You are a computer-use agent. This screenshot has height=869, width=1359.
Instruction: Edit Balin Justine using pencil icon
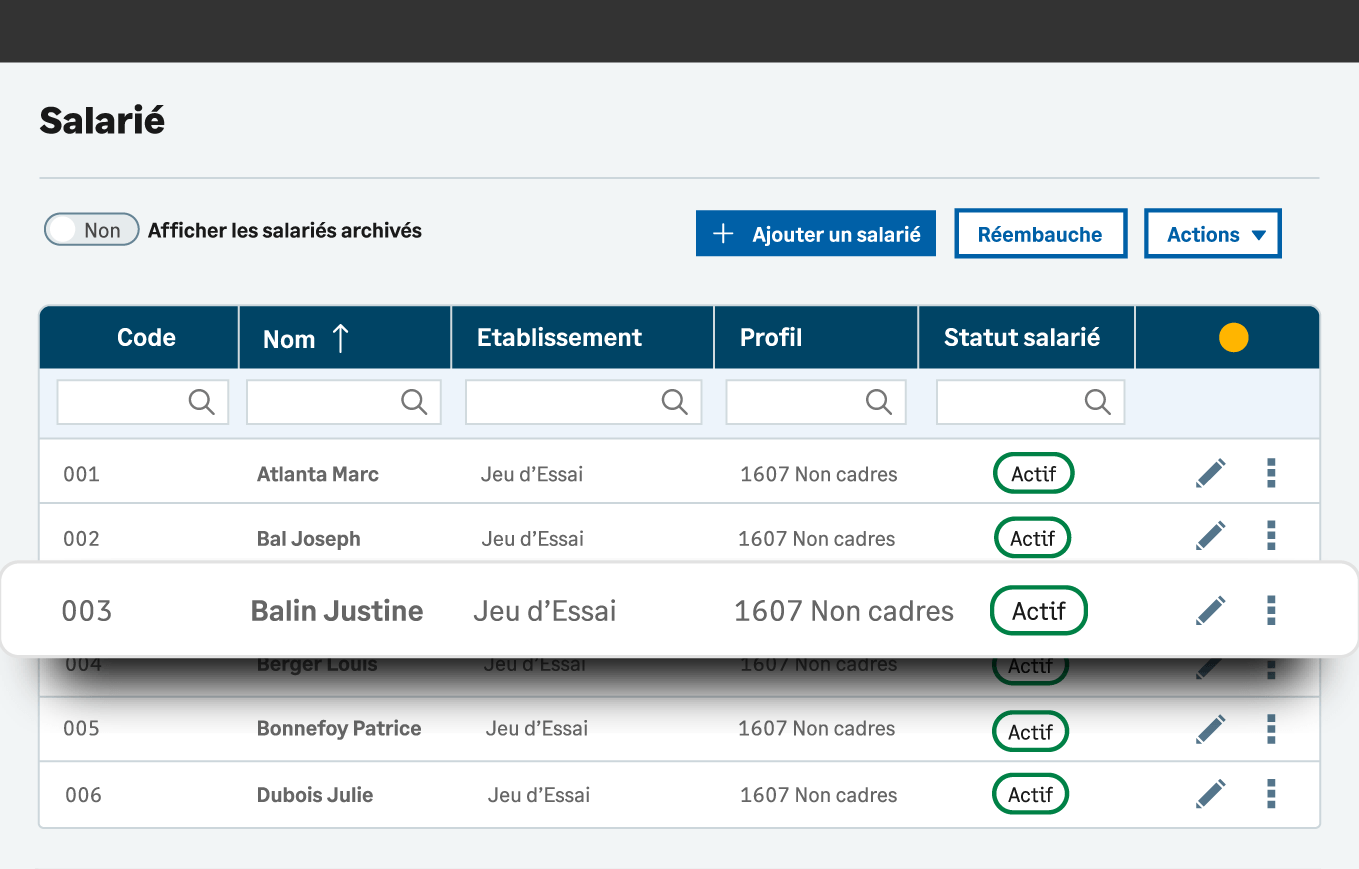pyautogui.click(x=1210, y=610)
